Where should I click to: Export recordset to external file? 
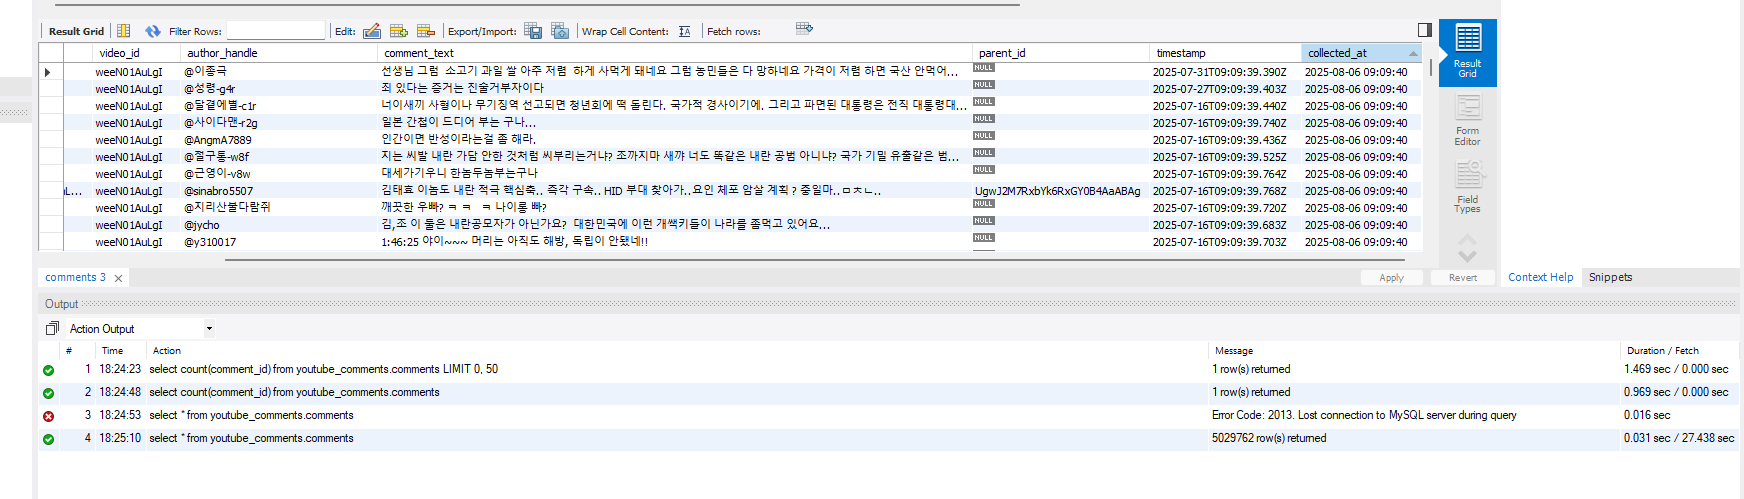click(x=533, y=31)
